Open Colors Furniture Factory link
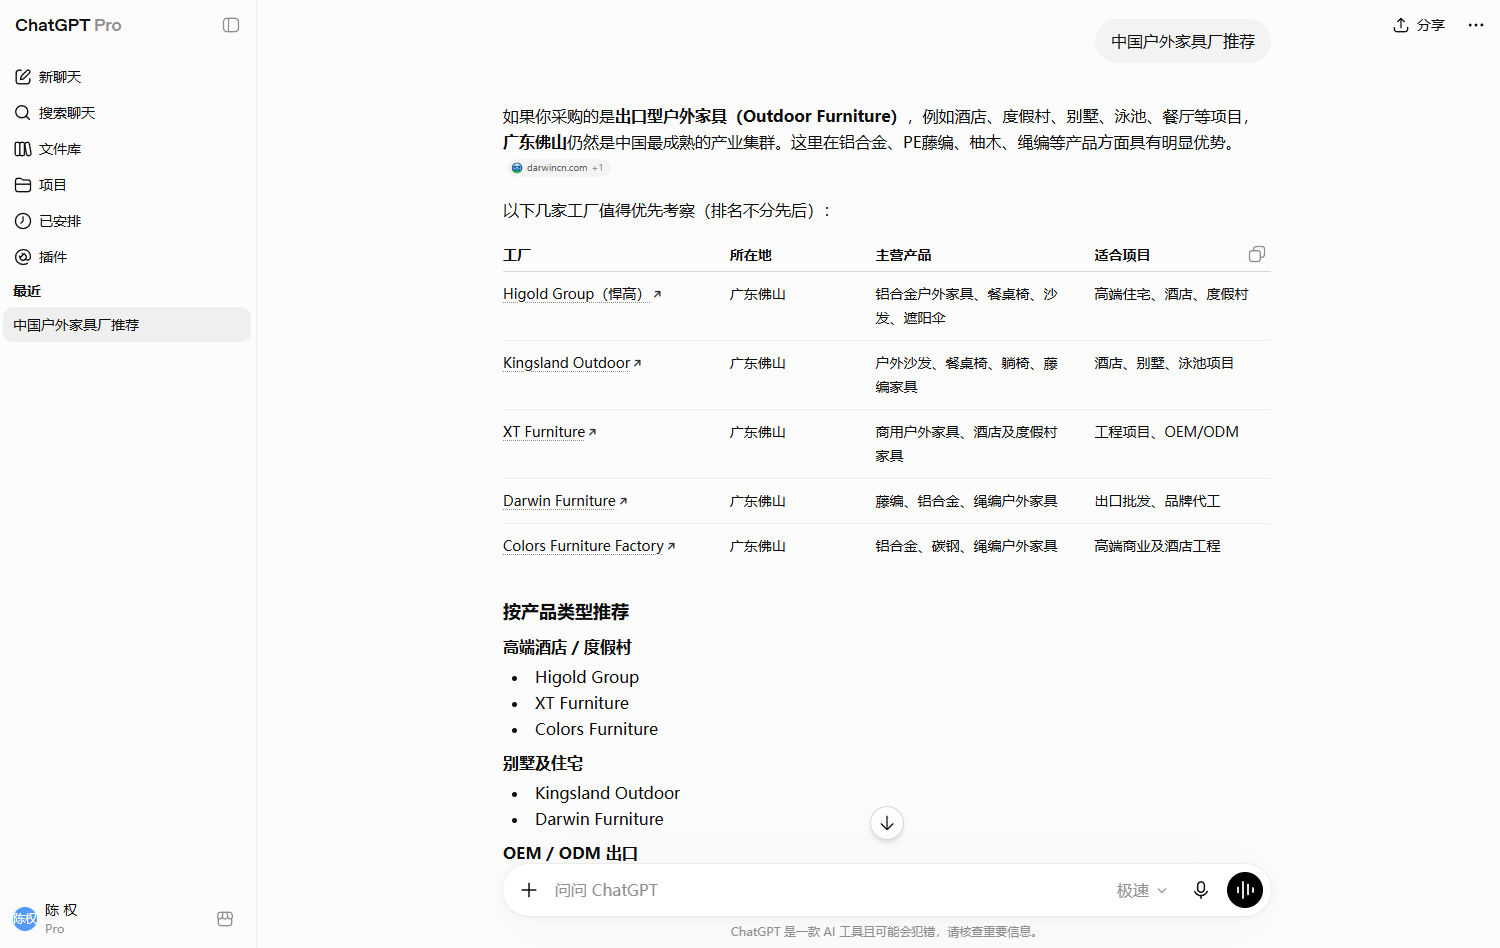Image resolution: width=1500 pixels, height=948 pixels. pyautogui.click(x=589, y=546)
